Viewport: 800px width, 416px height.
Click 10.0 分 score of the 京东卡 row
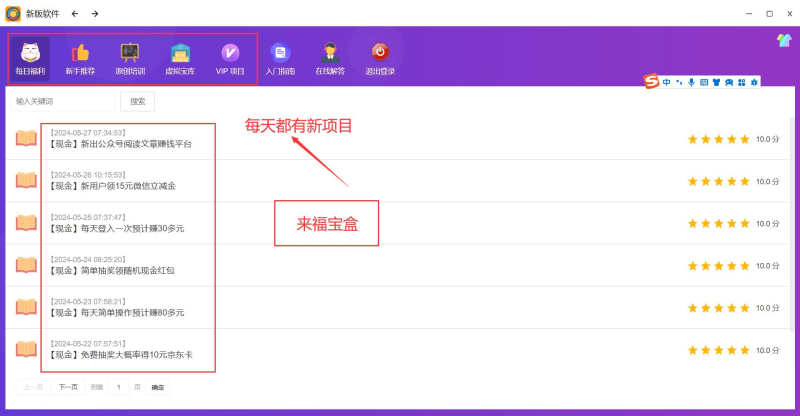pyautogui.click(x=767, y=351)
